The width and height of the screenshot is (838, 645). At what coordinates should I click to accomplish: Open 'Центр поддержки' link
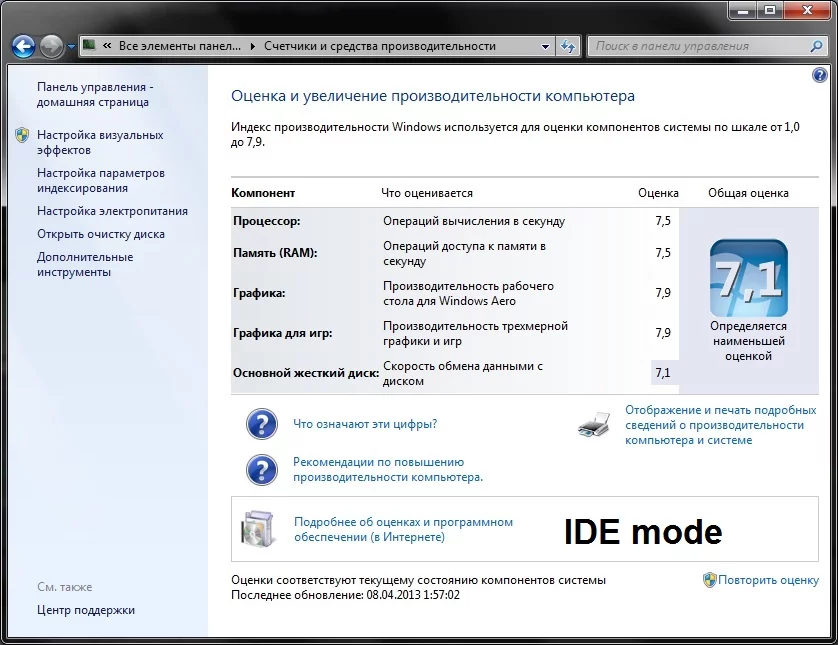click(86, 610)
